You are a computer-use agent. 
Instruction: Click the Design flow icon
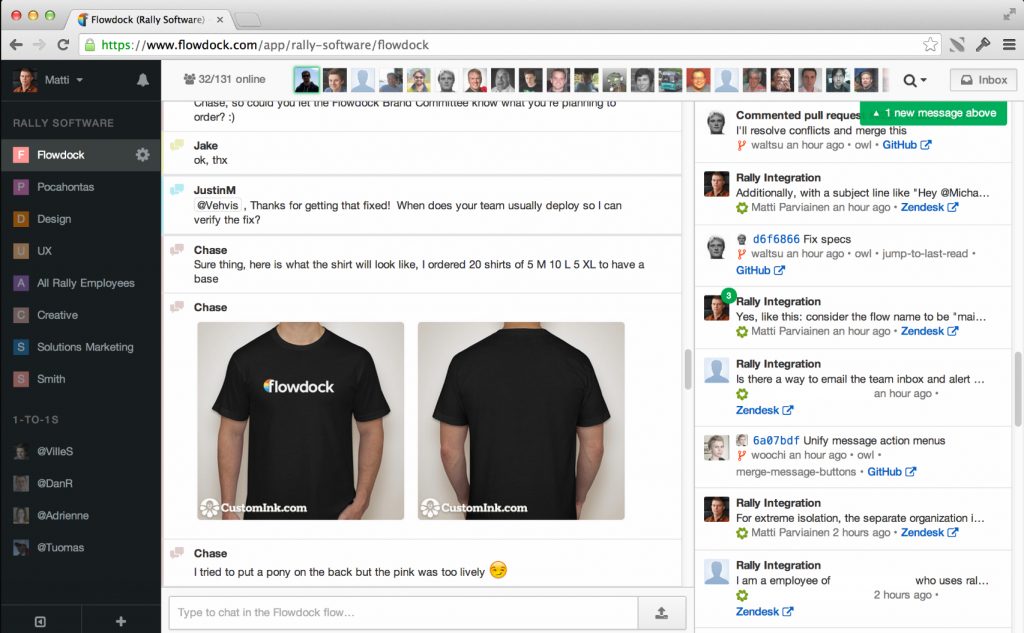pos(21,219)
